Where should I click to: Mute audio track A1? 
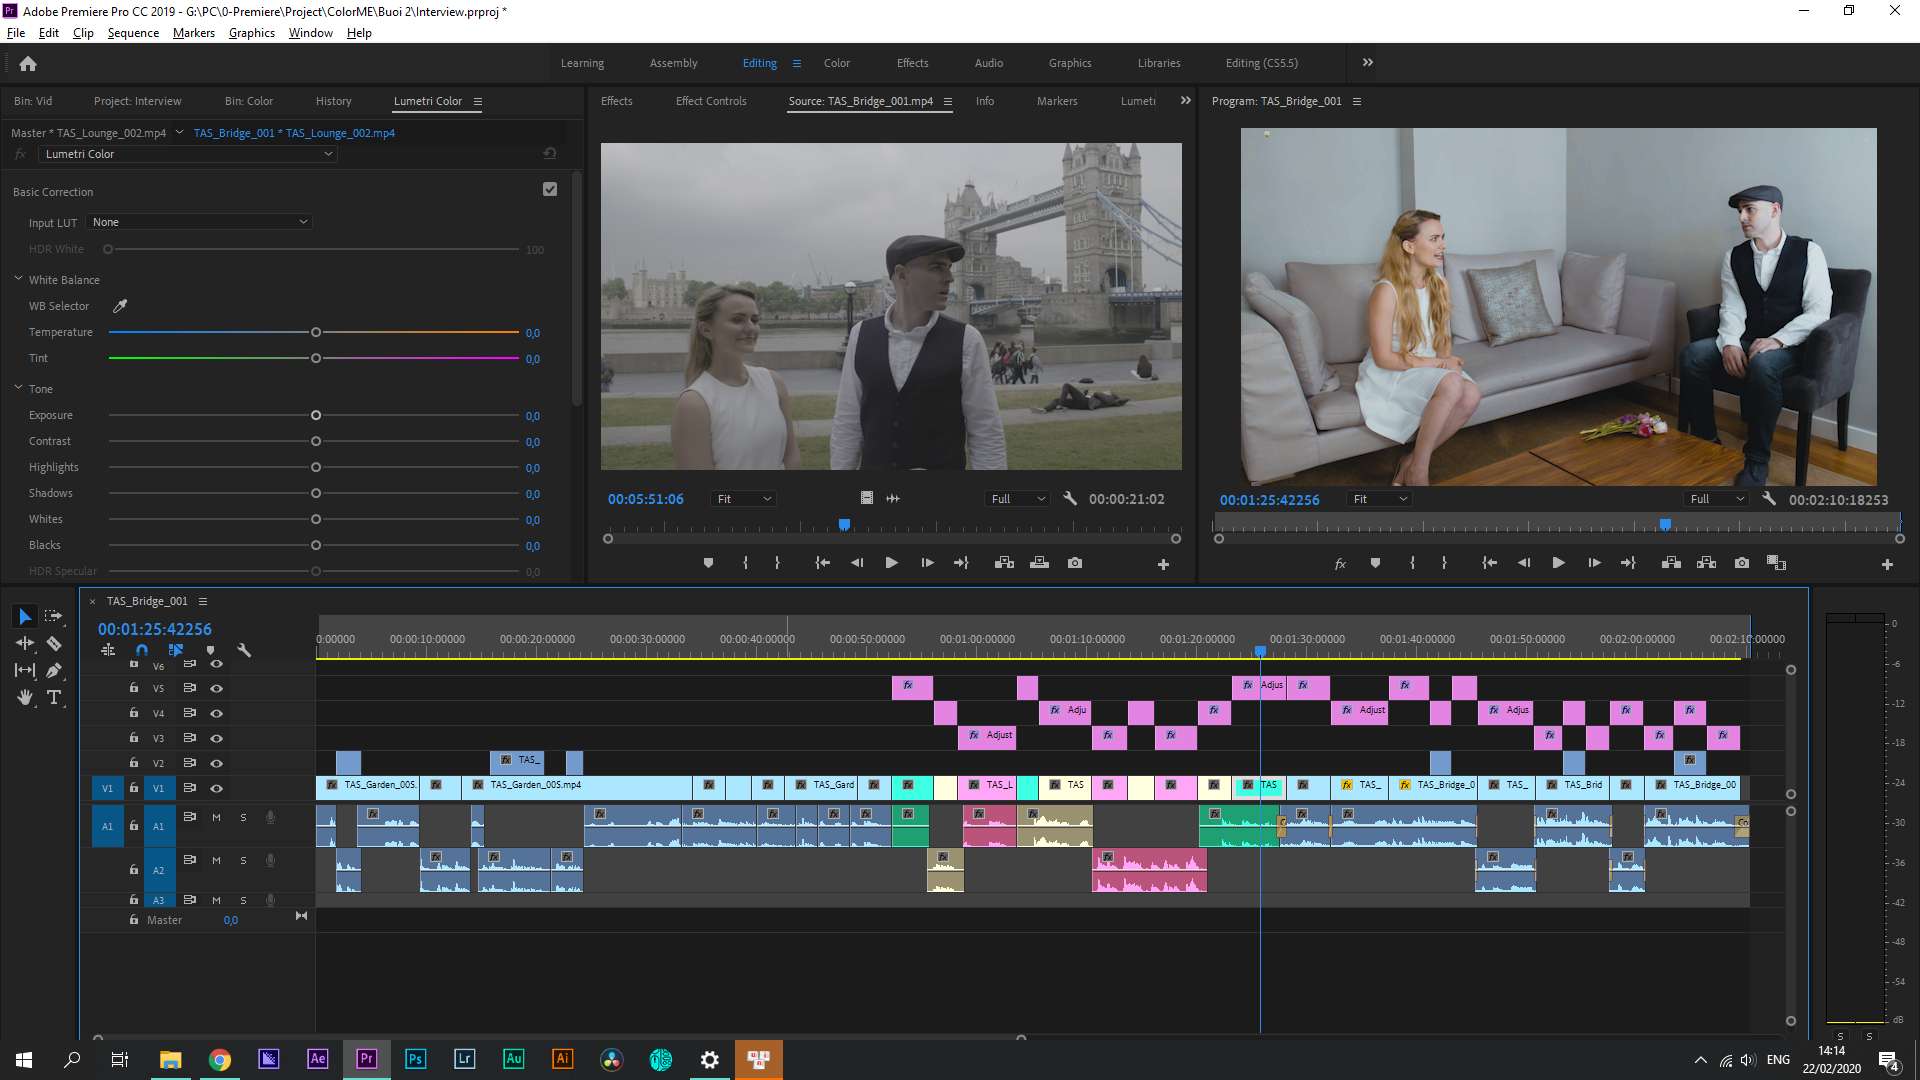(x=216, y=817)
